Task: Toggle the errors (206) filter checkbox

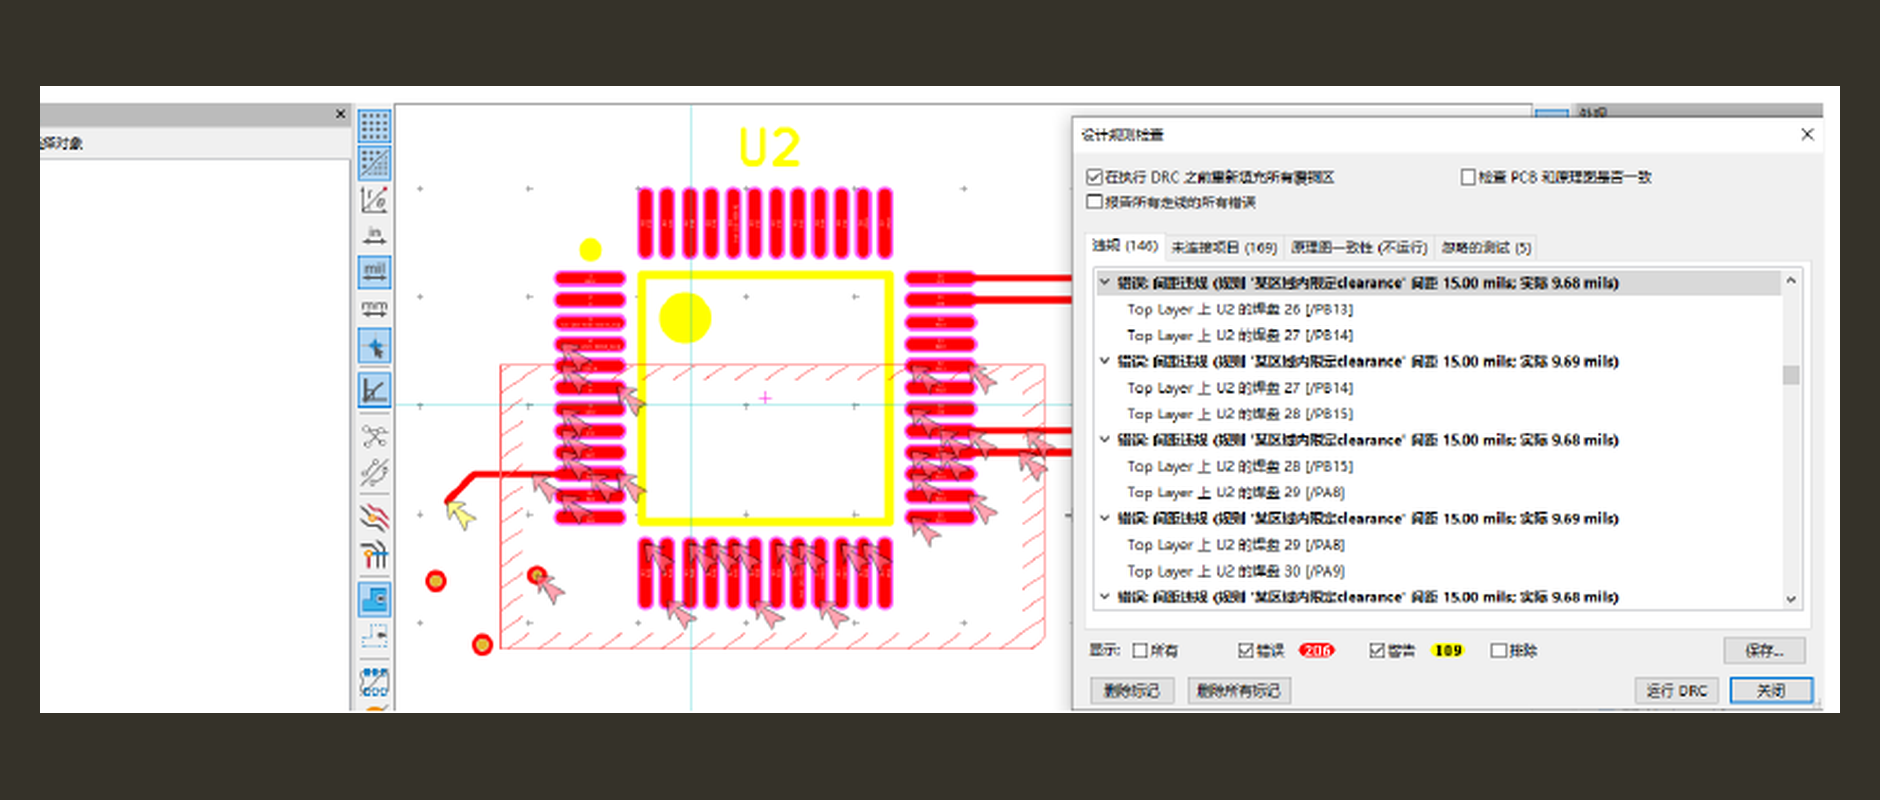Action: tap(1246, 650)
